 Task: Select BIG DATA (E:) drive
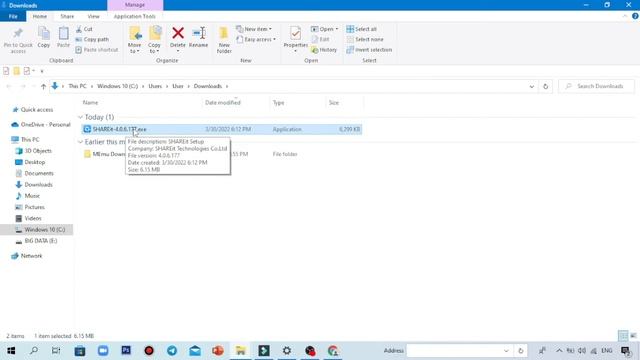click(x=36, y=241)
